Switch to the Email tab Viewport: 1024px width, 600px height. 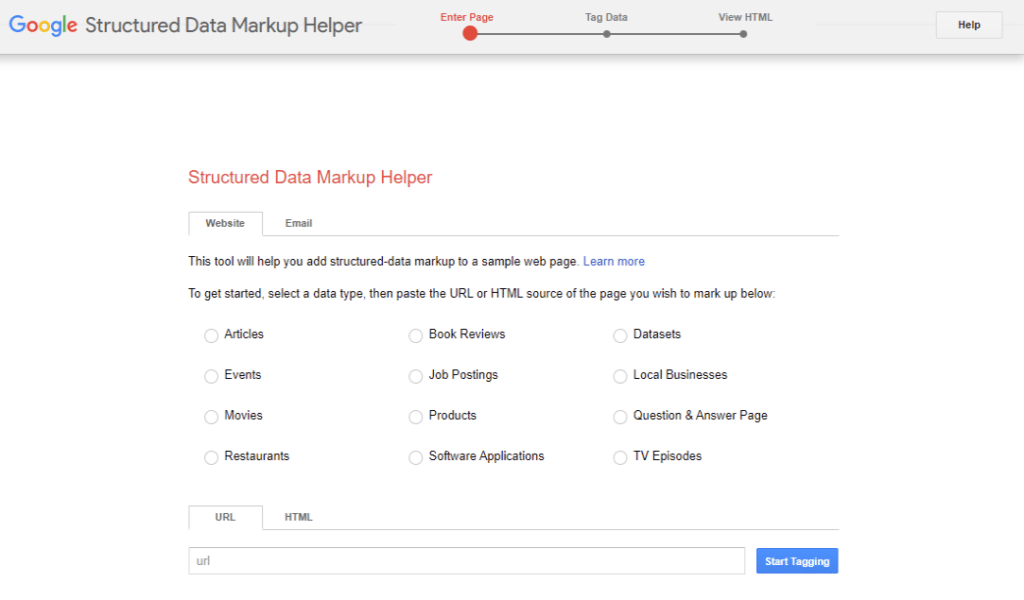(298, 223)
